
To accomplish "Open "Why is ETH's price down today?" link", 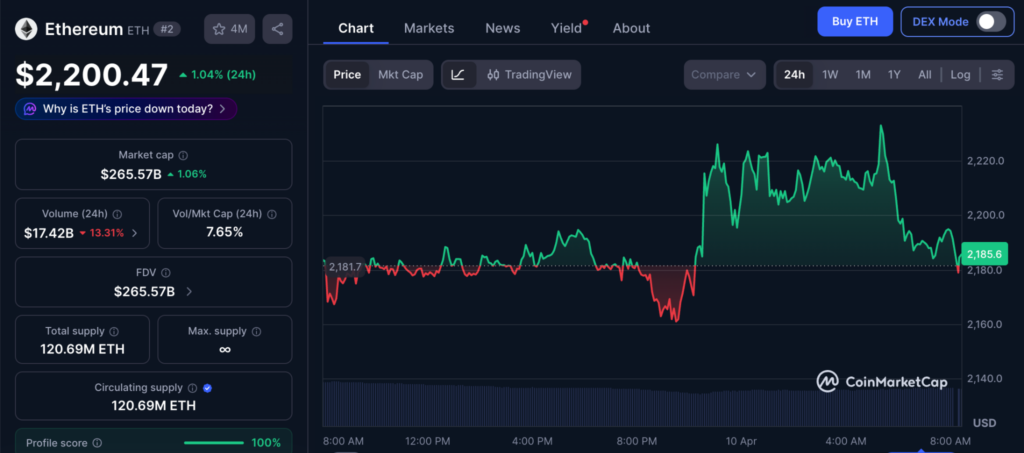I will pyautogui.click(x=126, y=109).
